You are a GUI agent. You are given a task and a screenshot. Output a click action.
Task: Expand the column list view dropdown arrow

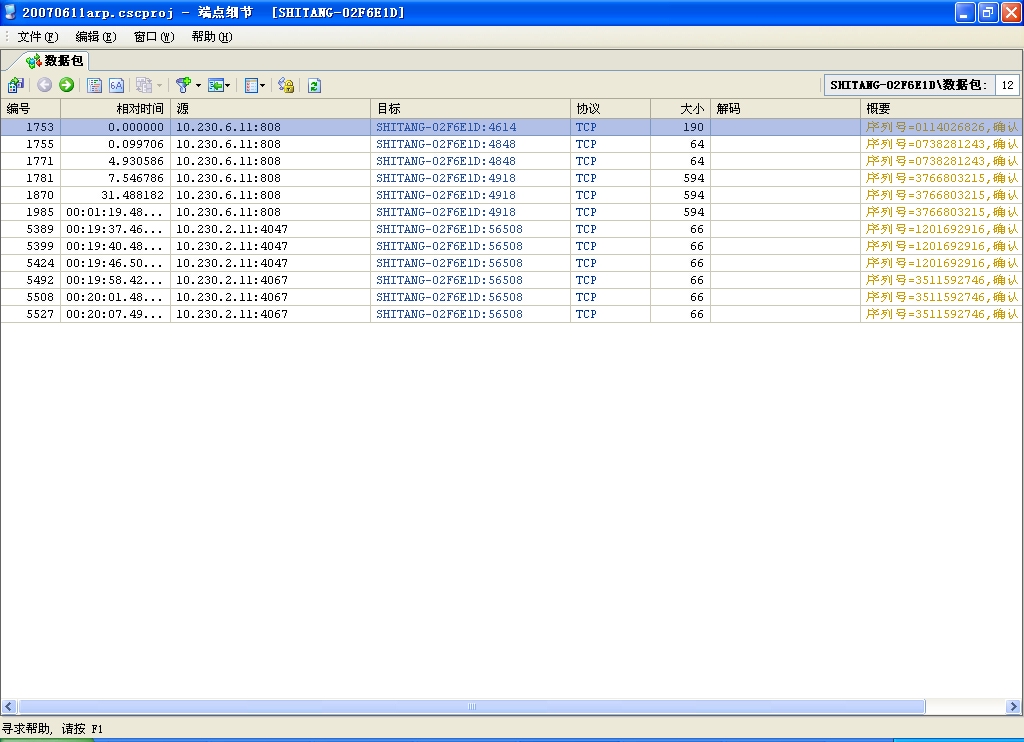coord(263,86)
